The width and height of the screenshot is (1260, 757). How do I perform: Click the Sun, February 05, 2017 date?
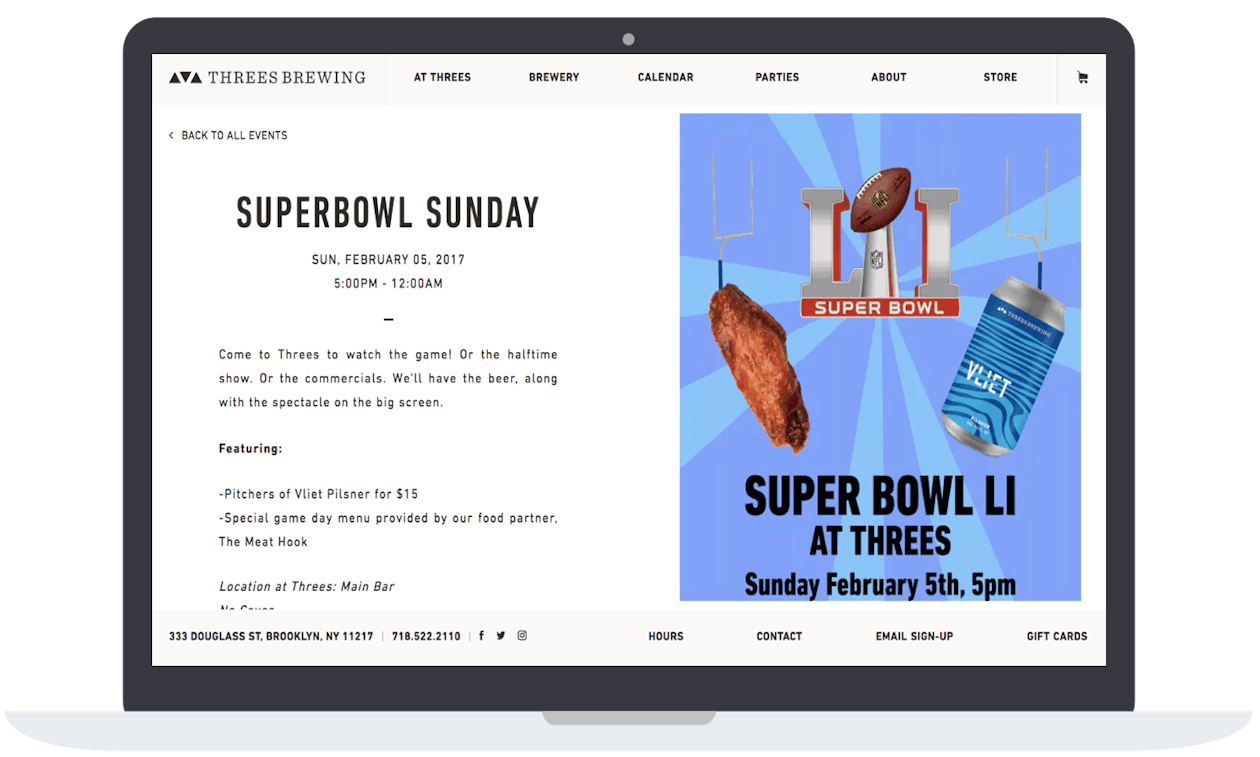pos(388,260)
